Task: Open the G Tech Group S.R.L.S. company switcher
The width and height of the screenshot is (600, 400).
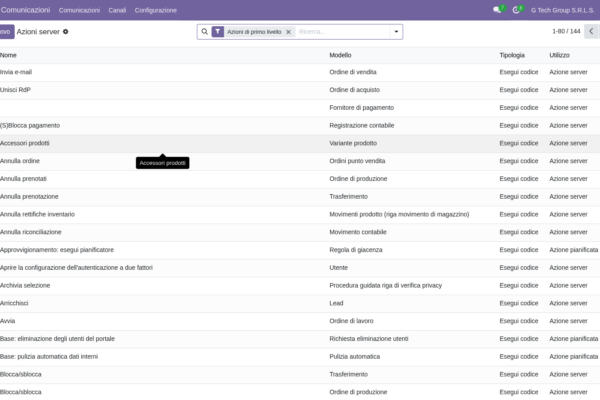Action: point(562,10)
